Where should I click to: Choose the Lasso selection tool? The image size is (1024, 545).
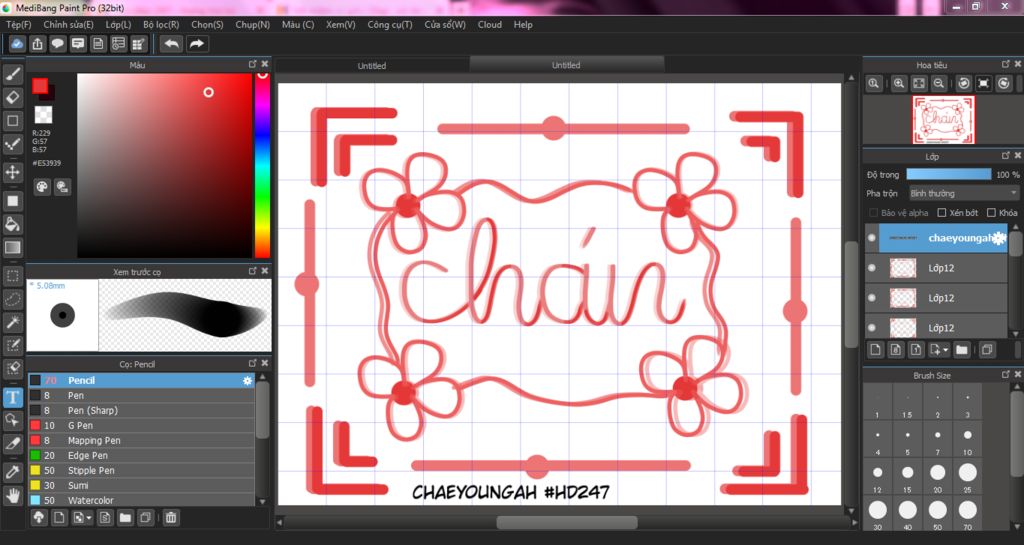click(13, 299)
